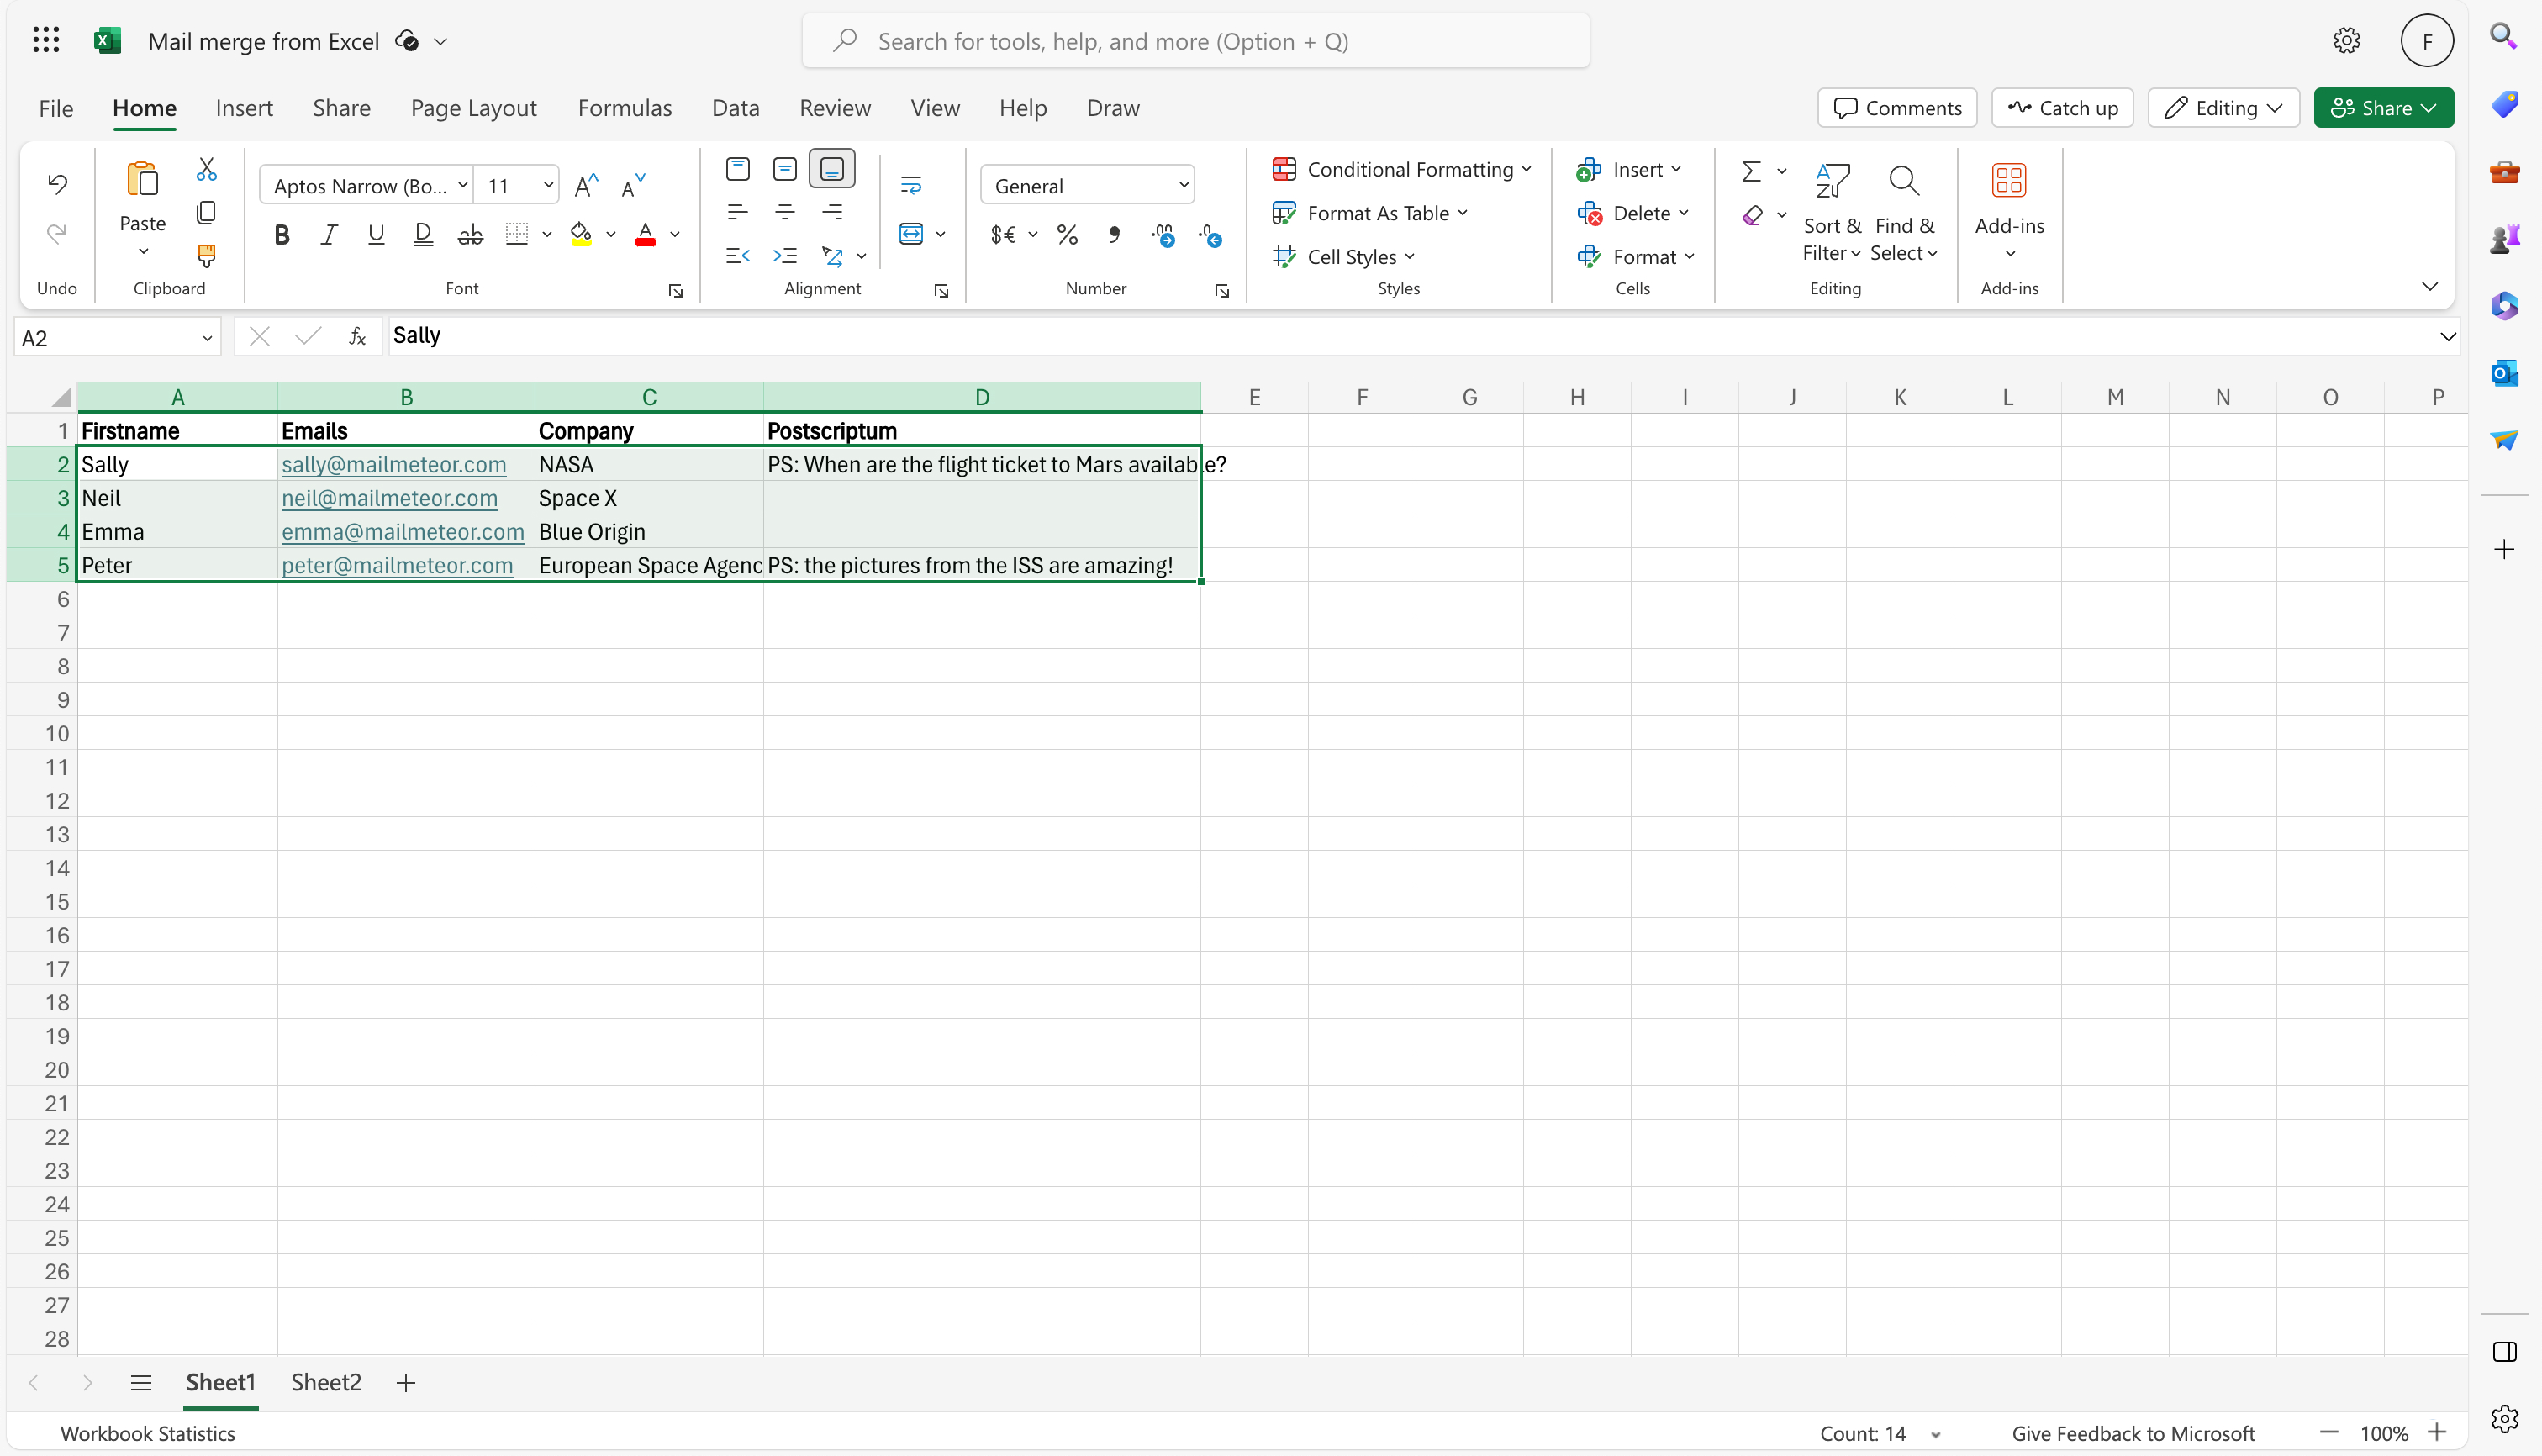Open Outlook from the side panel
This screenshot has height=1456, width=2542.
pyautogui.click(x=2504, y=373)
